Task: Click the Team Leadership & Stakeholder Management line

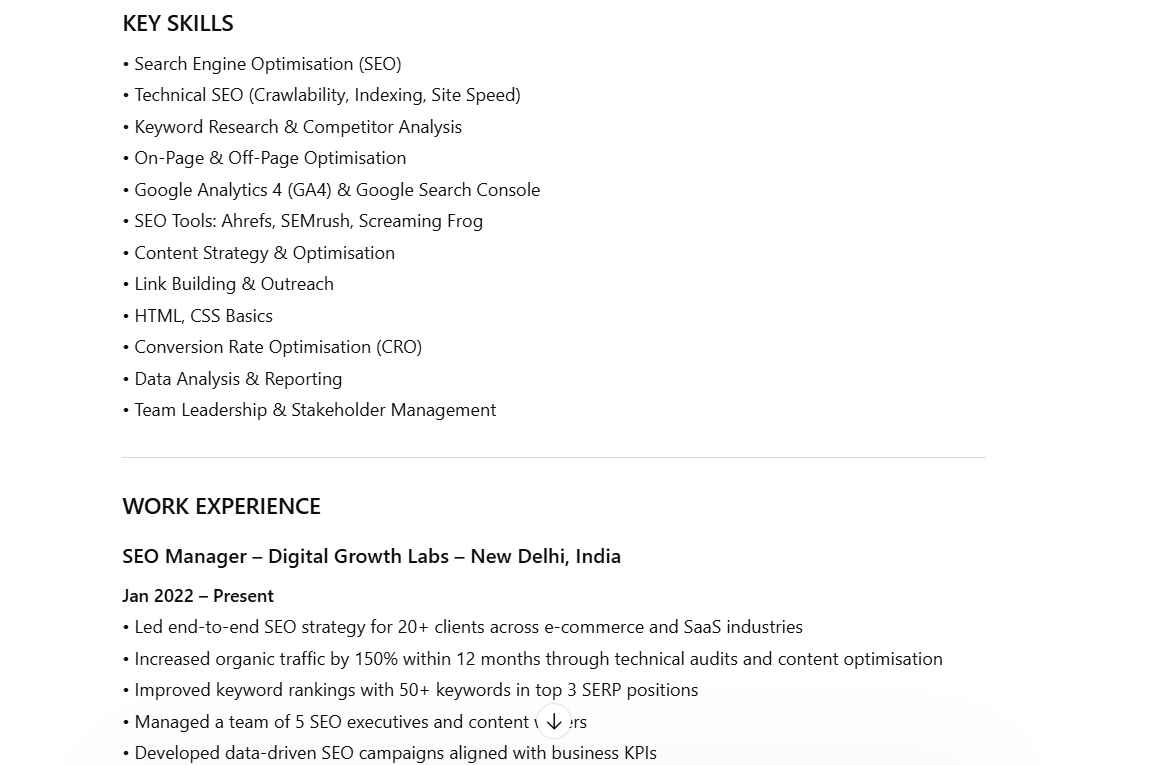Action: coord(314,410)
